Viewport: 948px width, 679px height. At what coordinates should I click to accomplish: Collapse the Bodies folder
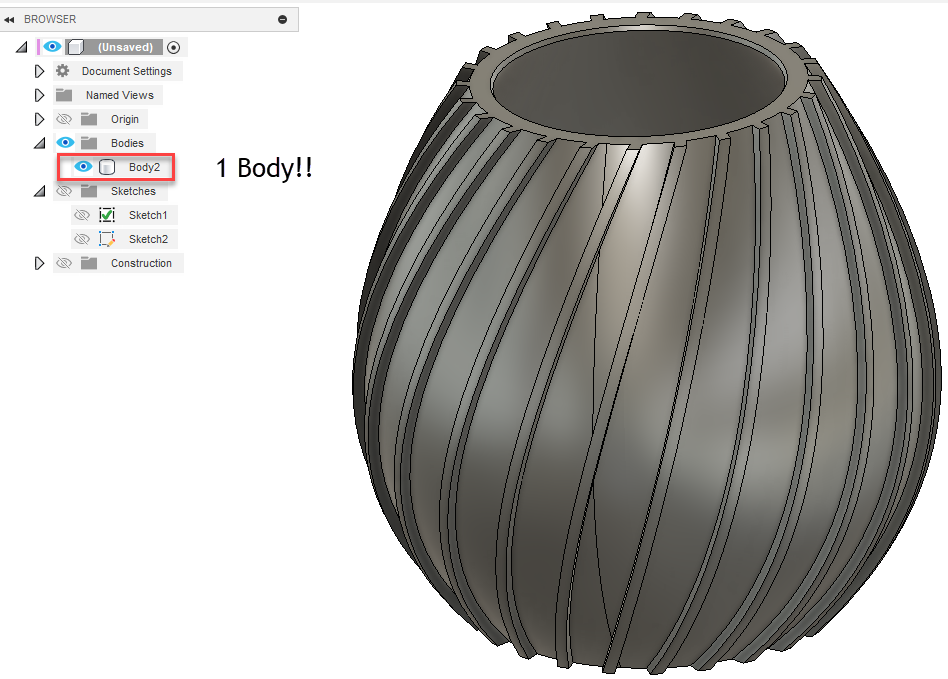coord(38,142)
